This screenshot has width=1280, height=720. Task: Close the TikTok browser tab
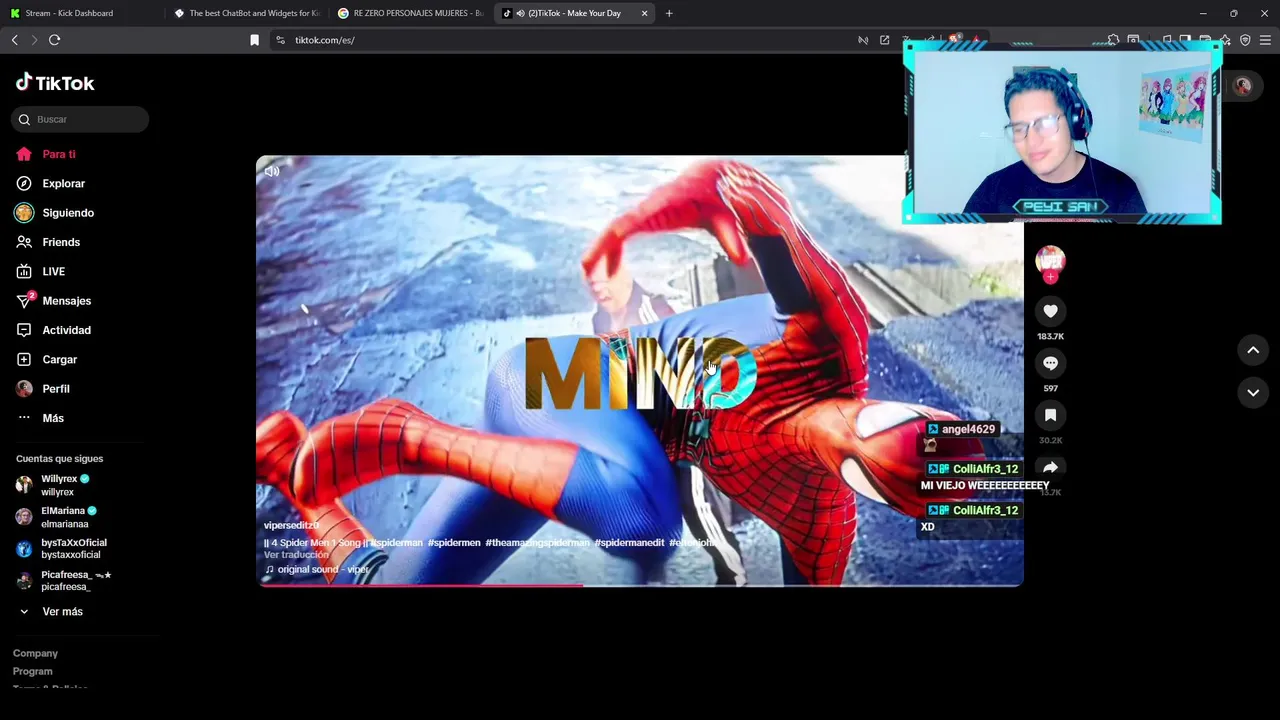click(644, 13)
